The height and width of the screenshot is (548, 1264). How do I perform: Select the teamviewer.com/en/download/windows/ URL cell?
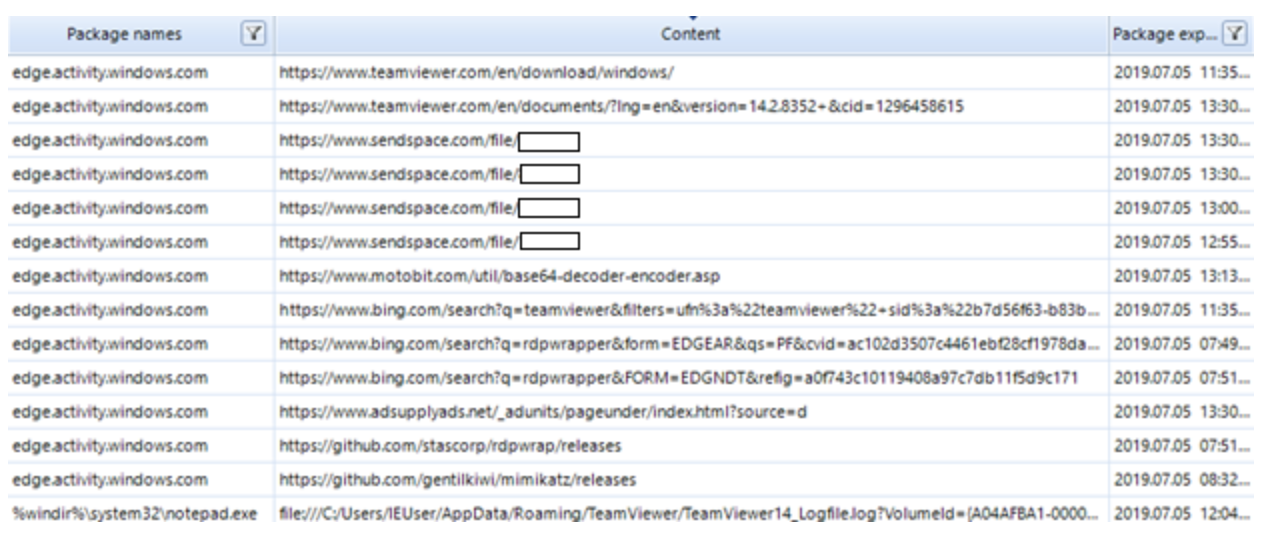(691, 72)
